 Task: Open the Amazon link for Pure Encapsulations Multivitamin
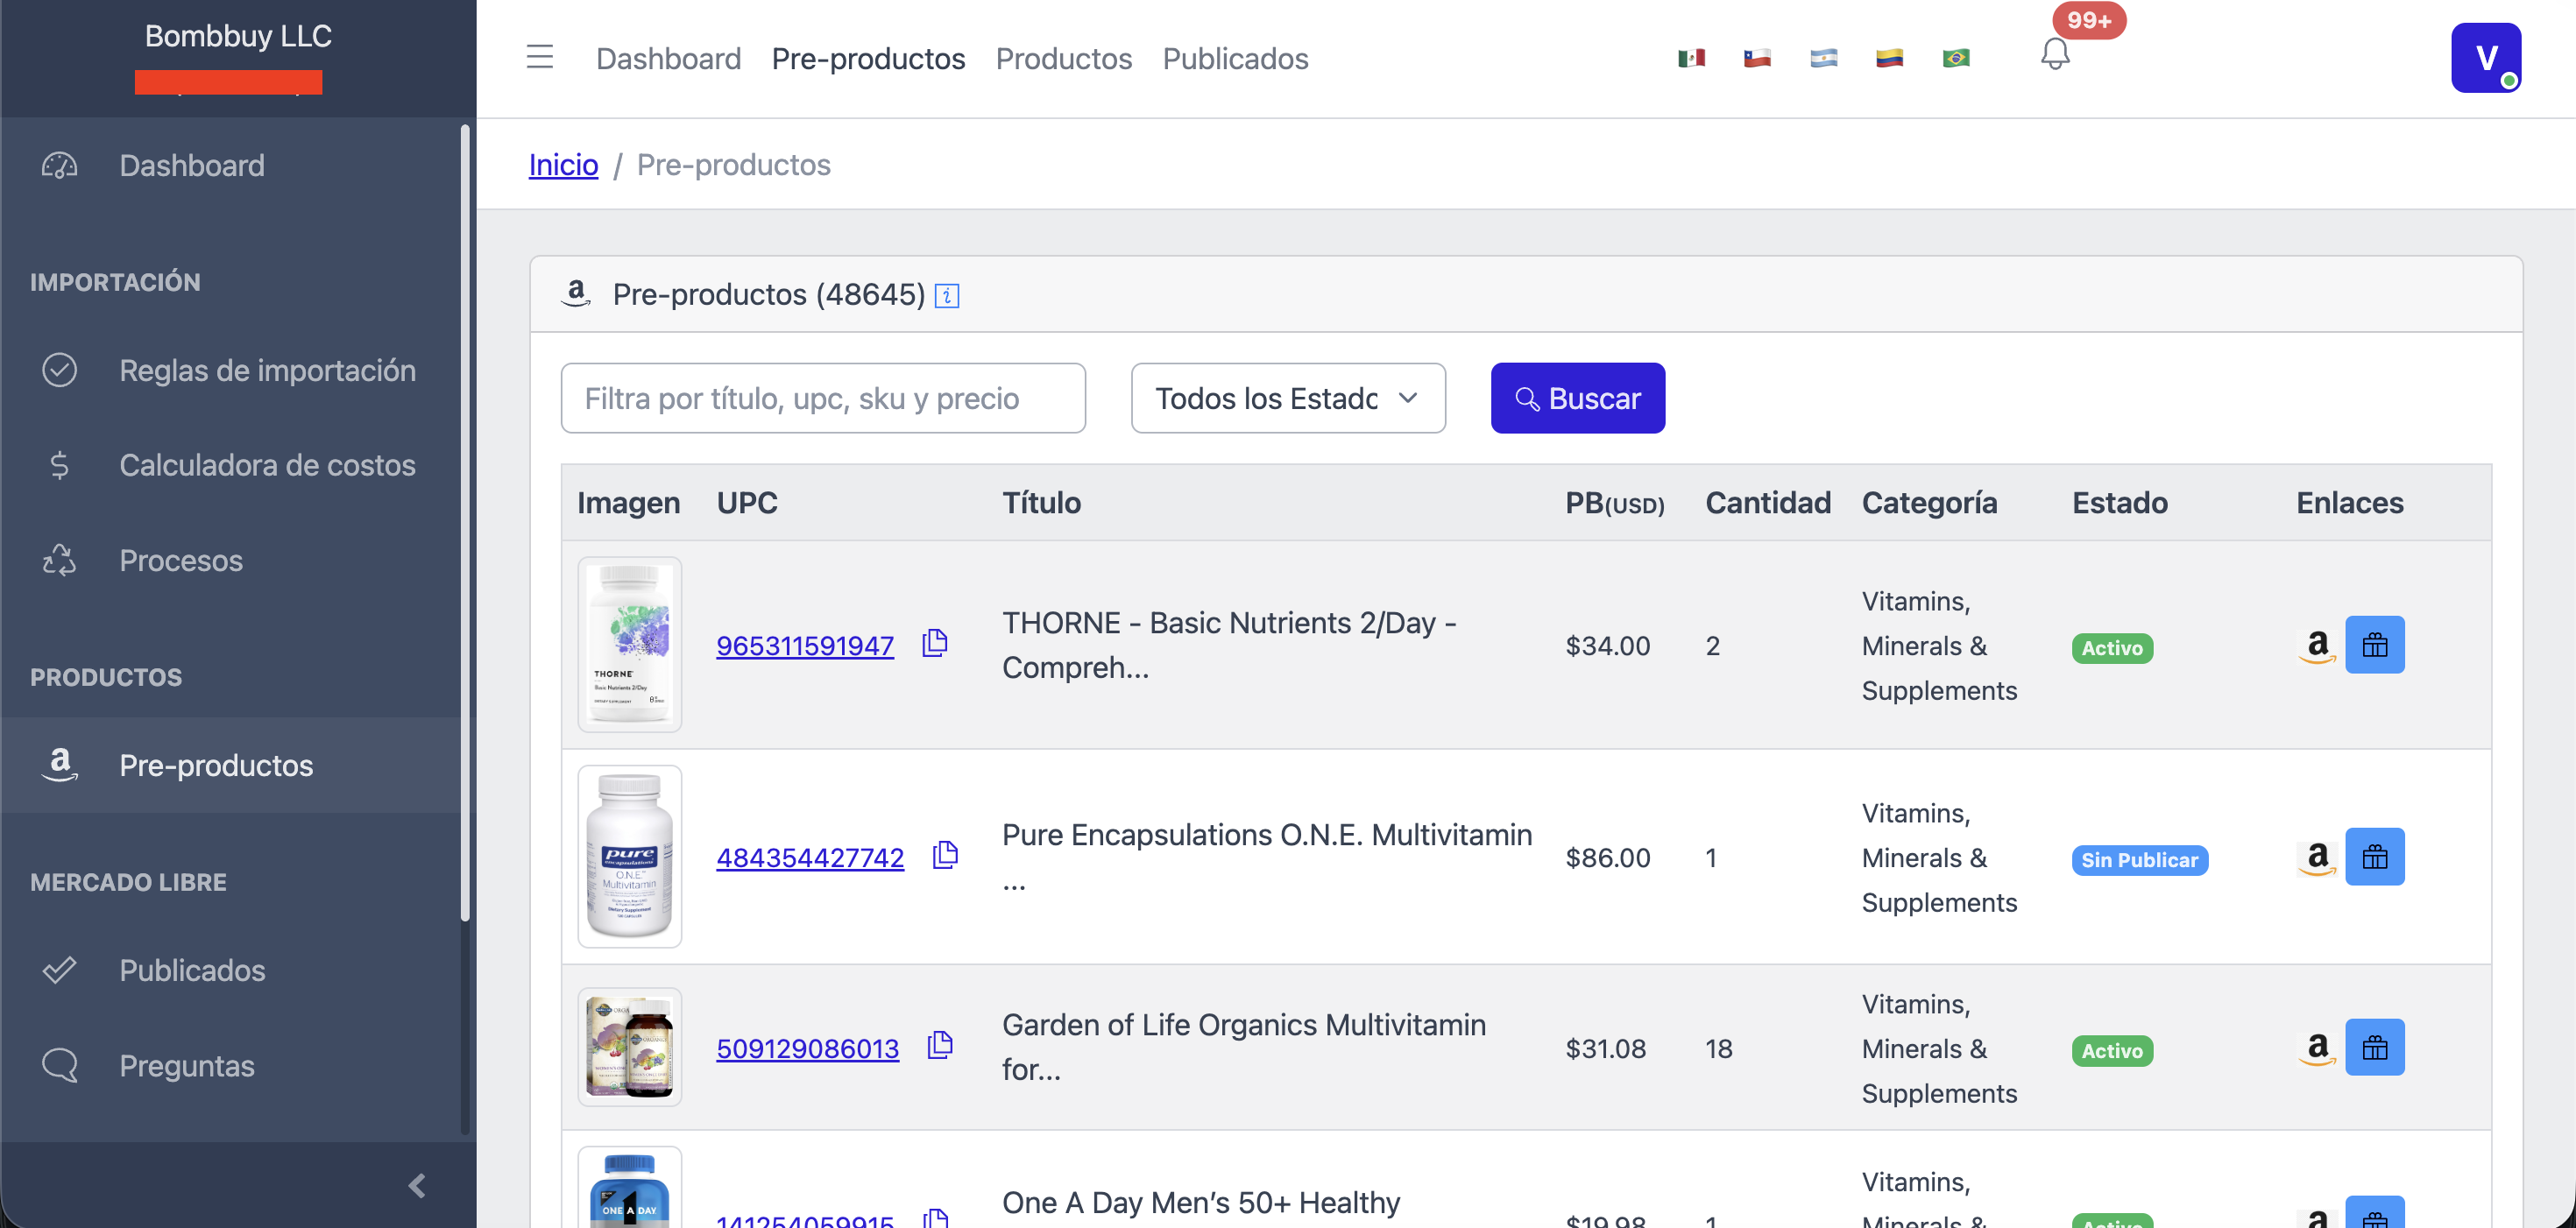[x=2317, y=857]
